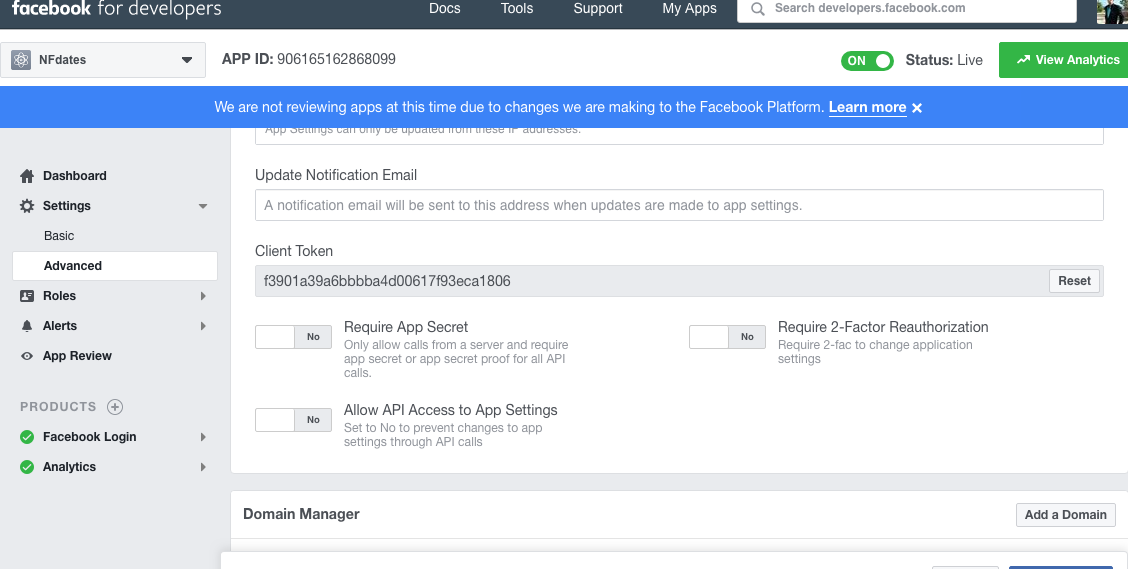Click the search developers.facebook.com field
Viewport: 1128px width, 569px height.
pyautogui.click(x=906, y=10)
